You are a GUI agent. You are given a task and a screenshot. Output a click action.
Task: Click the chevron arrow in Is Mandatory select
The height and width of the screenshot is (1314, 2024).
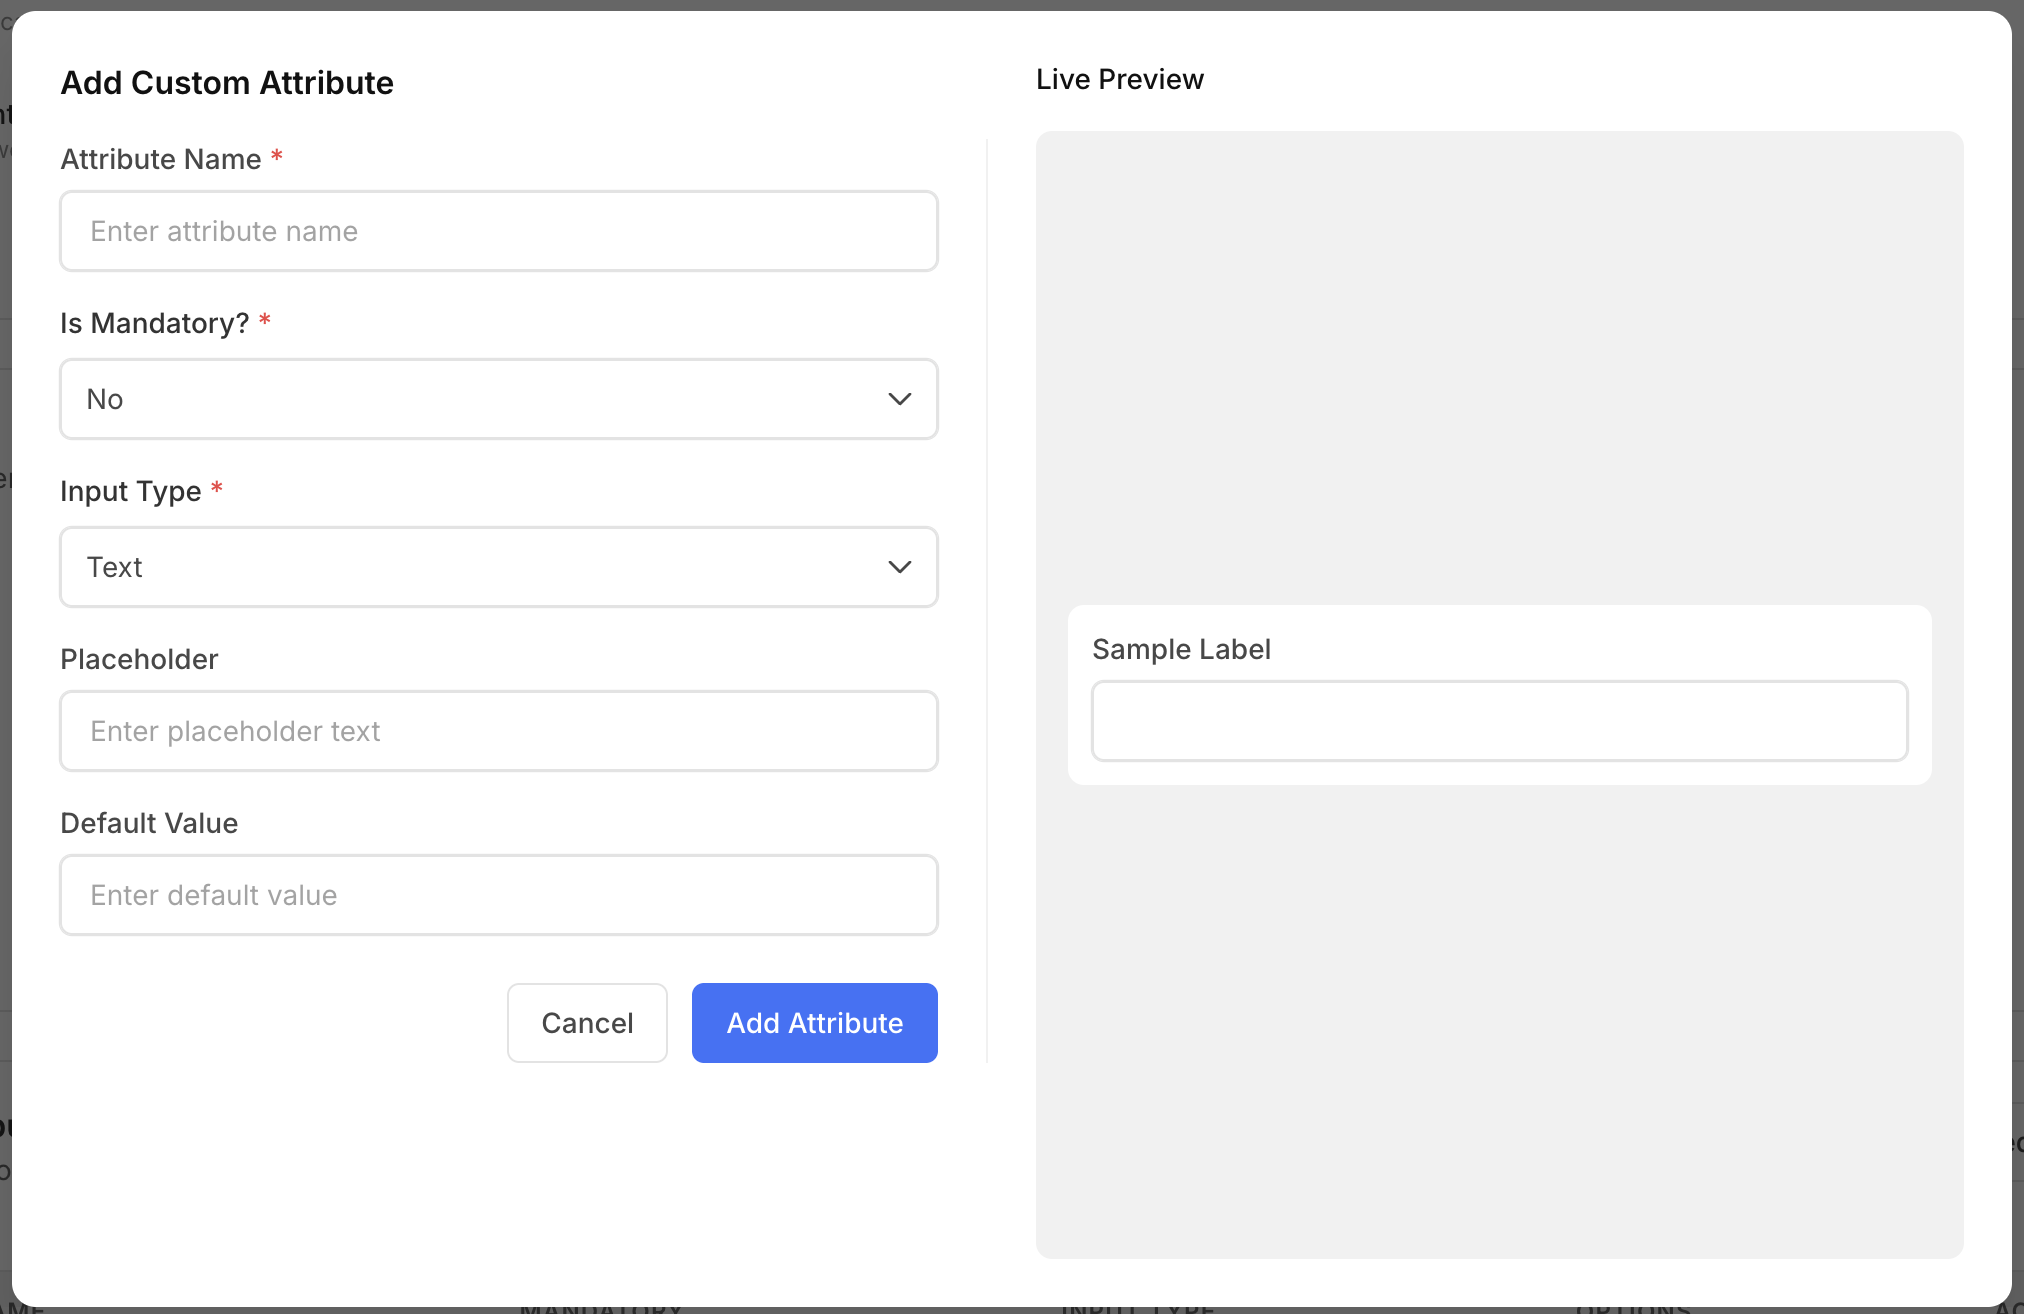click(x=899, y=399)
